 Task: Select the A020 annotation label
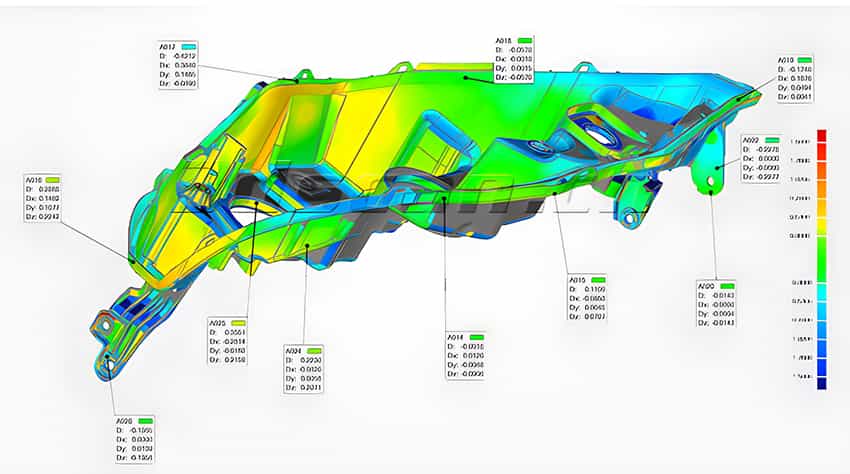(x=715, y=304)
